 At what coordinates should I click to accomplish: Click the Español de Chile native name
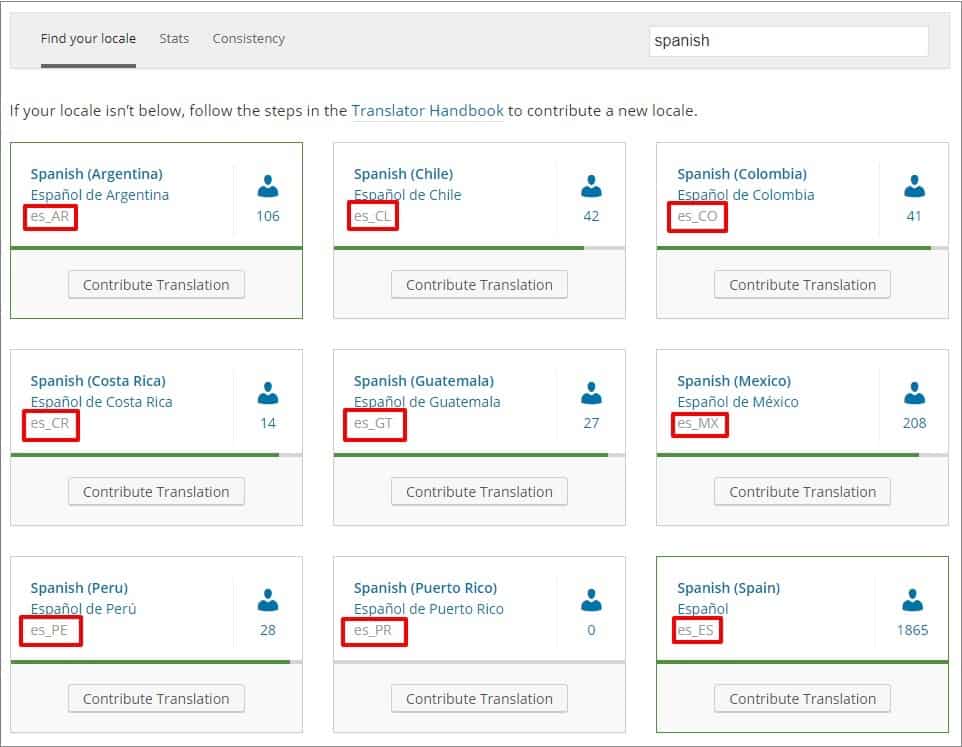click(408, 195)
